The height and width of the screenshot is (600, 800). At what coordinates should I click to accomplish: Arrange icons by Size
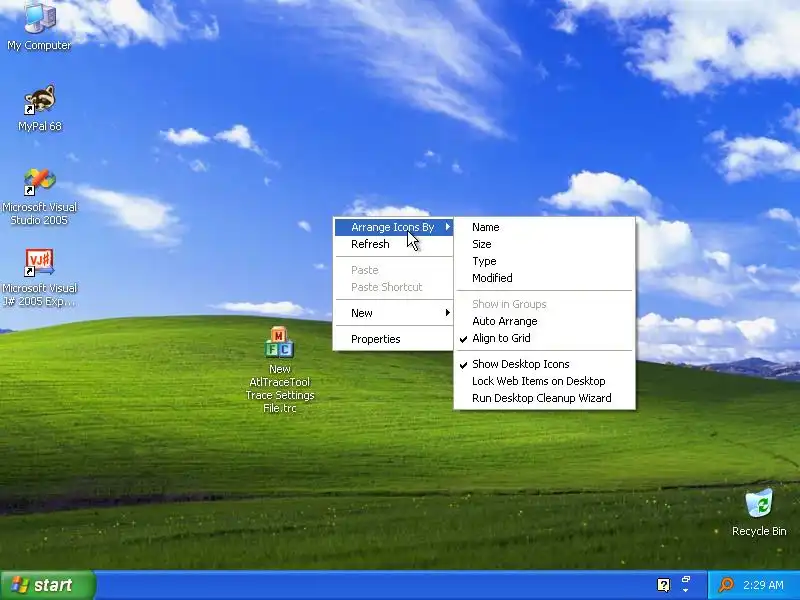pyautogui.click(x=544, y=244)
